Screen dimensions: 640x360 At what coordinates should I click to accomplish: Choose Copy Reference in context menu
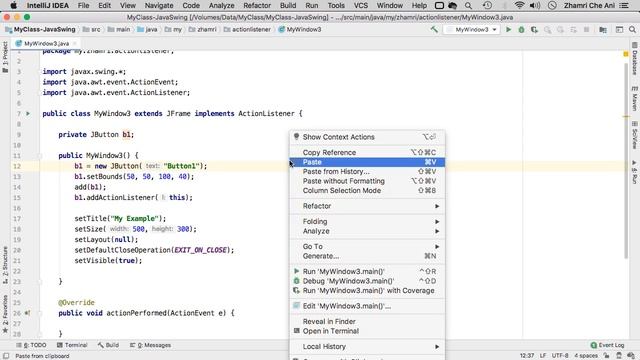click(x=367, y=152)
